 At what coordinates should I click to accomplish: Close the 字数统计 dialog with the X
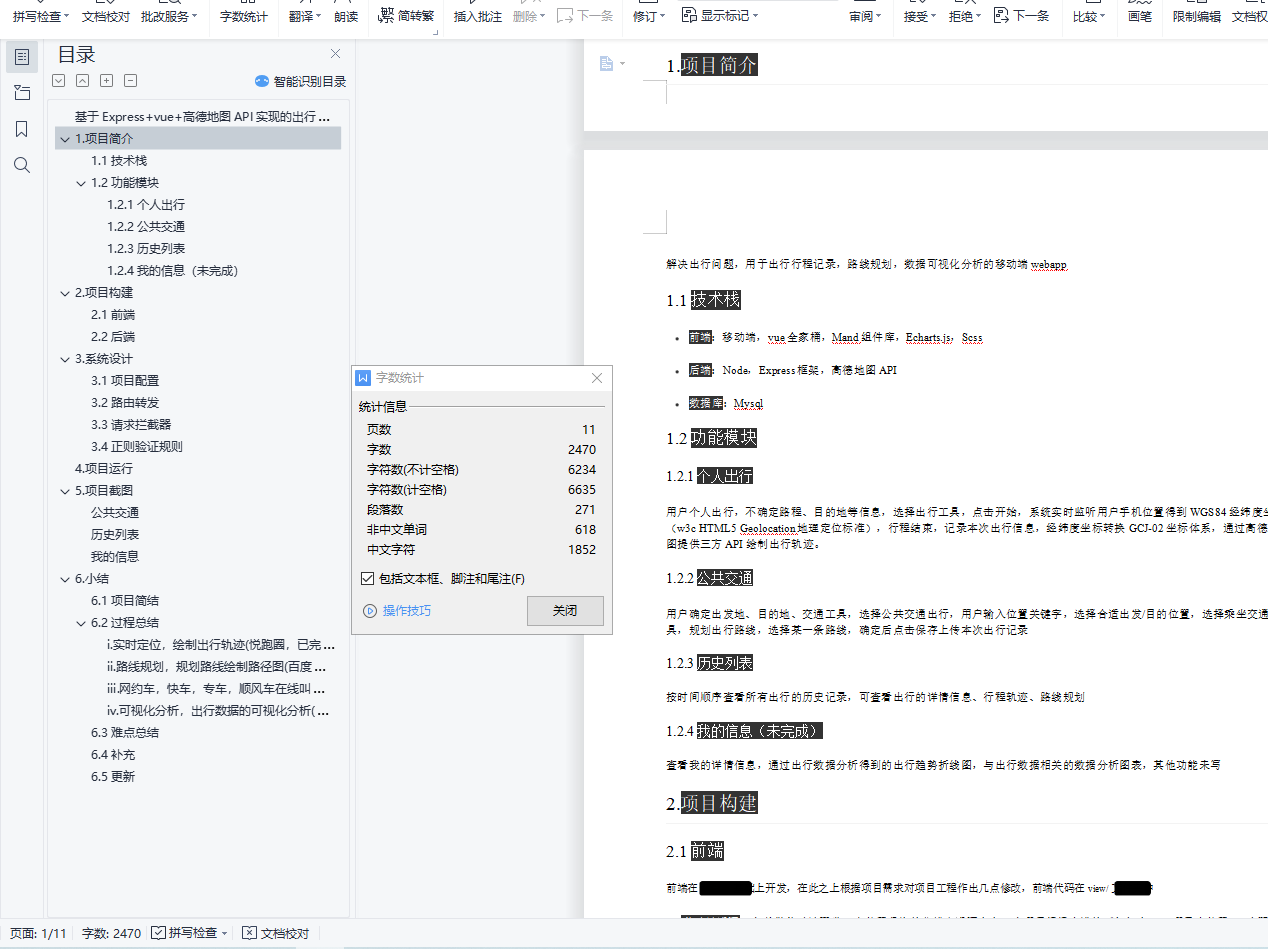pos(597,378)
